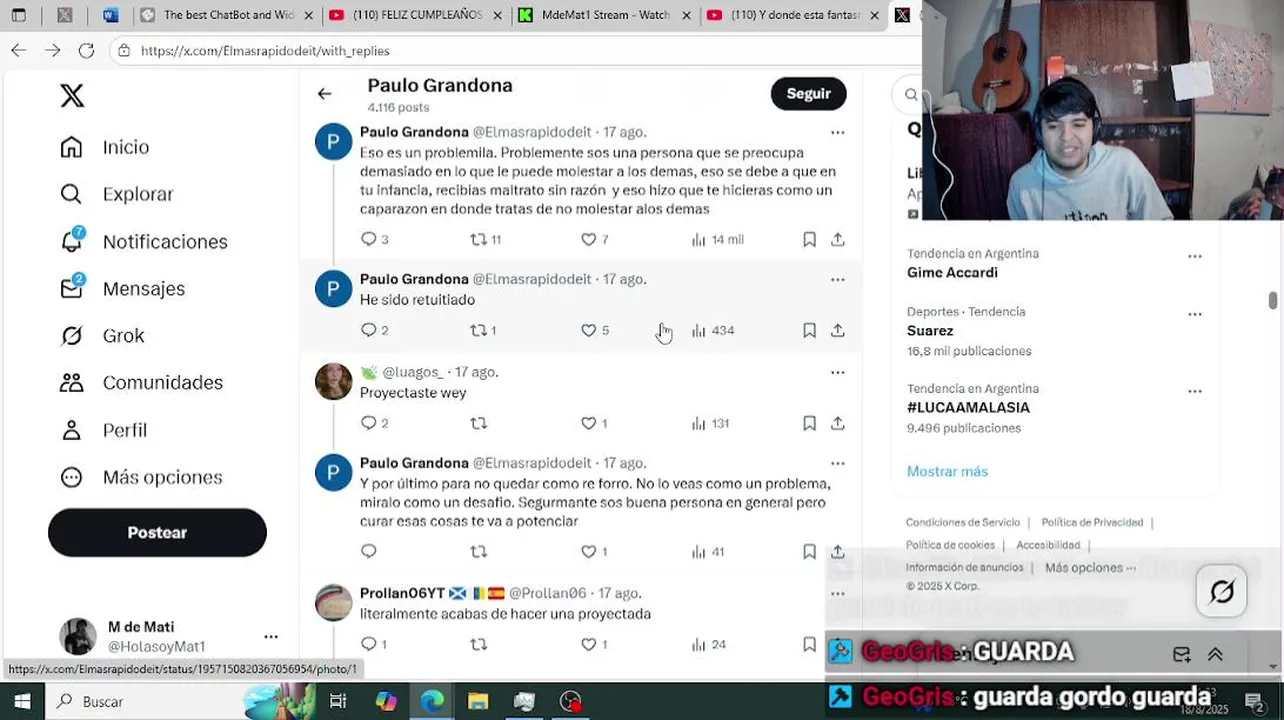Open Grok in sidebar
This screenshot has height=720, width=1284.
102,335
